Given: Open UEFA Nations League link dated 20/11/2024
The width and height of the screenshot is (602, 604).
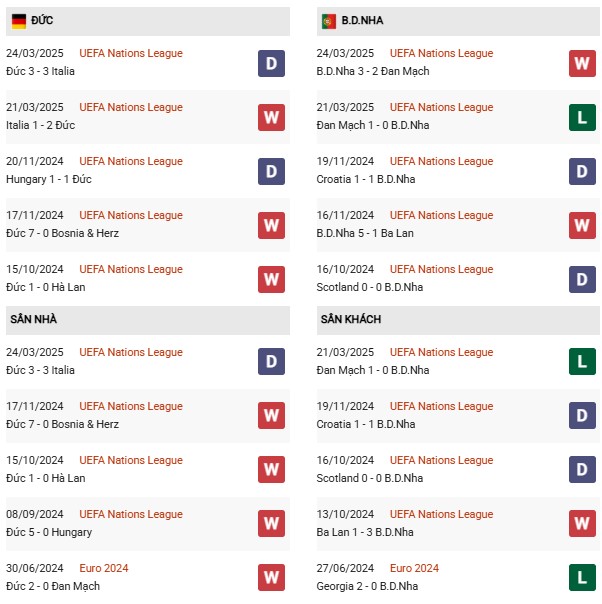Looking at the screenshot, I should pos(131,161).
